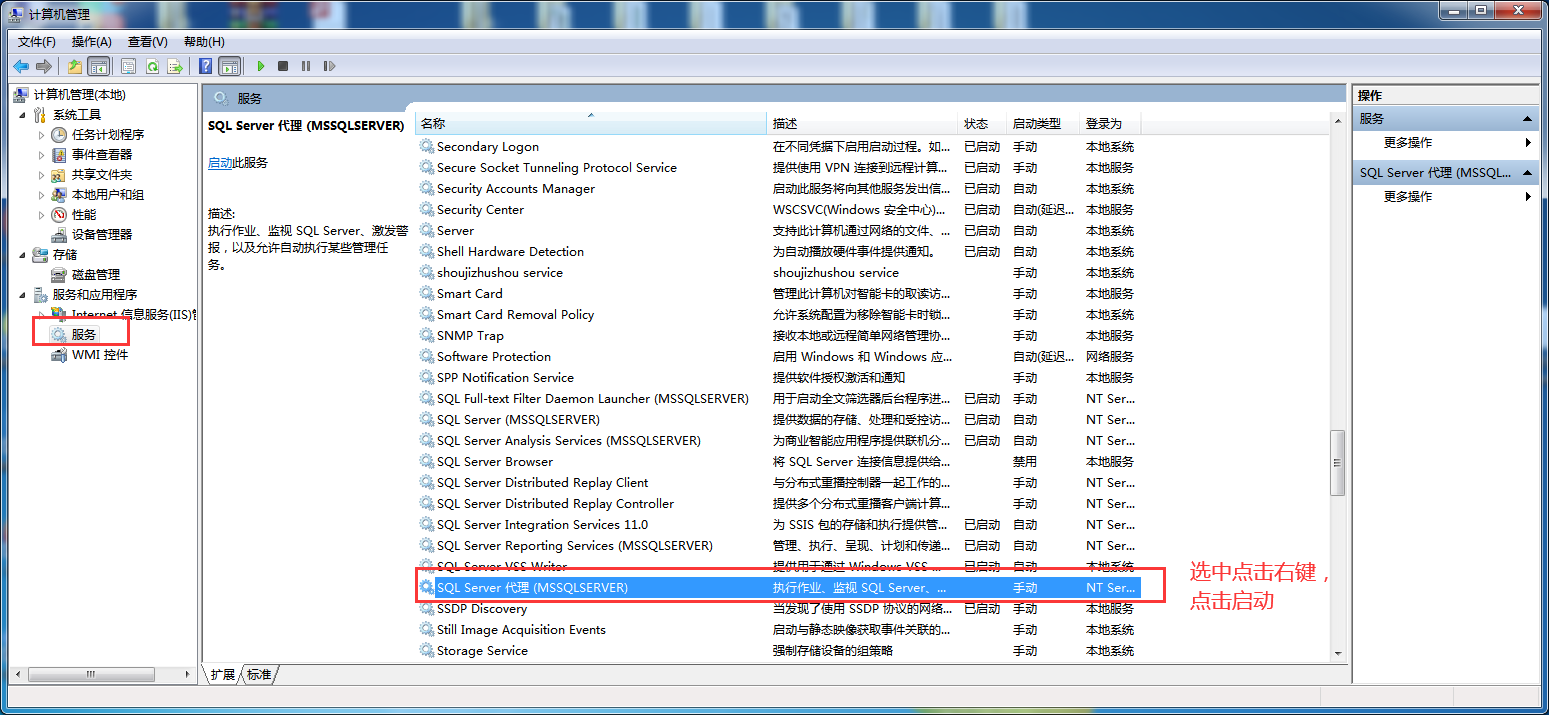Select shoujizhushou service row
The width and height of the screenshot is (1549, 715).
(778, 272)
